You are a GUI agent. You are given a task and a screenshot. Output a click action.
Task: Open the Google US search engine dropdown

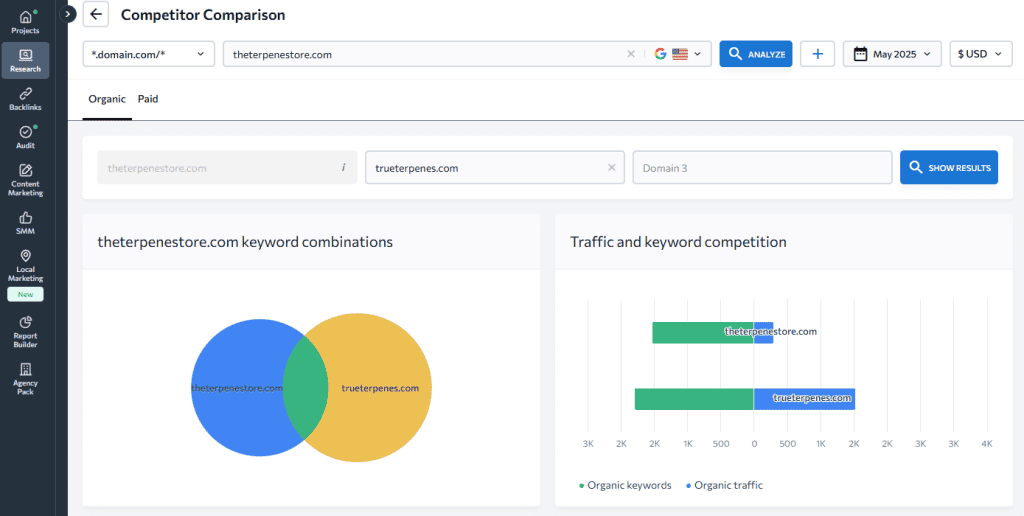coord(679,54)
